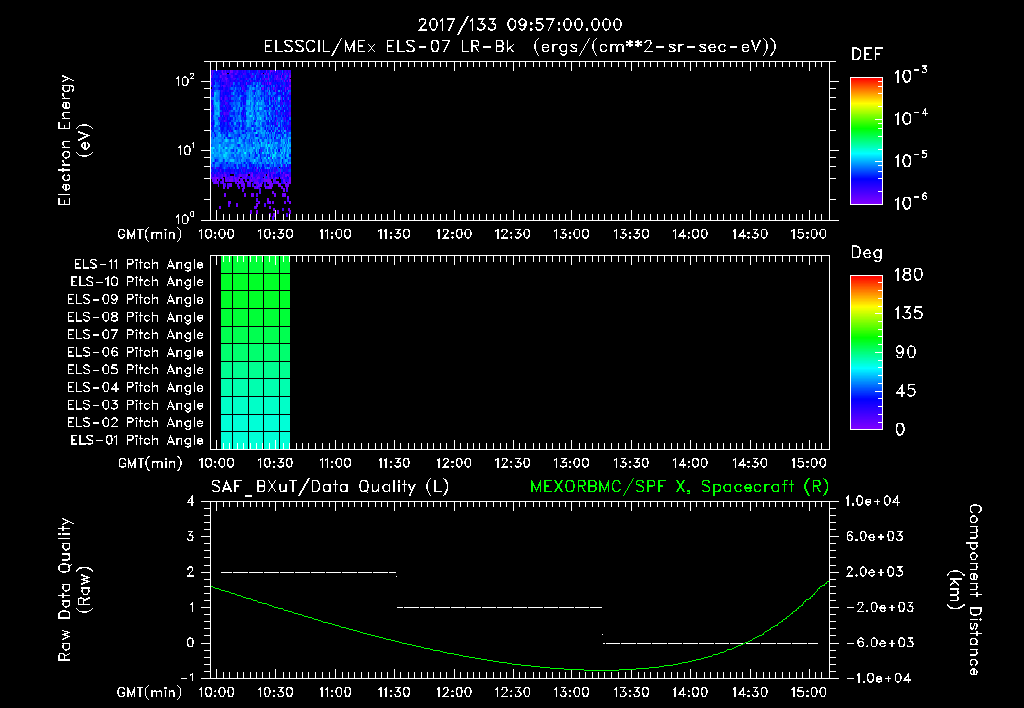Viewport: 1024px width, 708px height.
Task: Select the ELS-01 Pitch Angle row label
Action: (137, 440)
